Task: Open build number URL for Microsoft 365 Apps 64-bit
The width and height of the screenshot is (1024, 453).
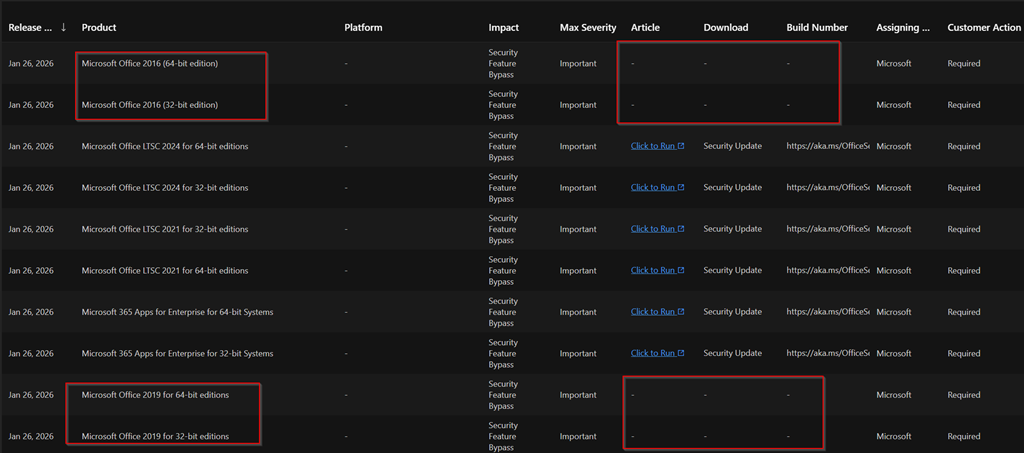Action: click(x=828, y=312)
